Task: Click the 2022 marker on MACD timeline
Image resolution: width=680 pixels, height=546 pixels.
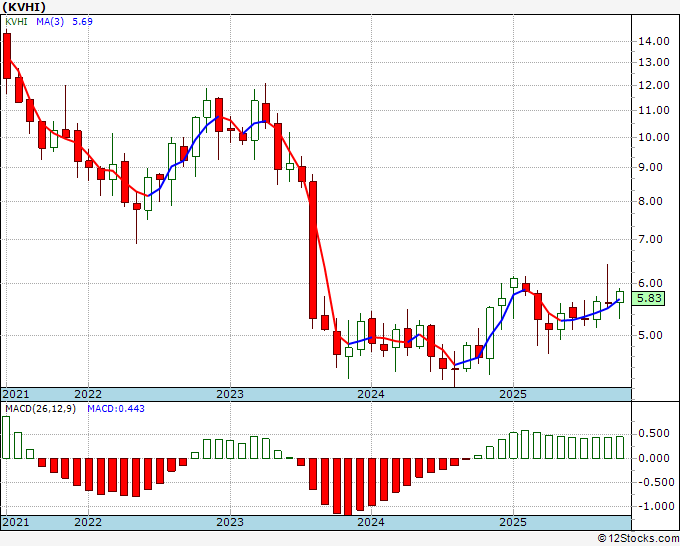Action: (88, 522)
